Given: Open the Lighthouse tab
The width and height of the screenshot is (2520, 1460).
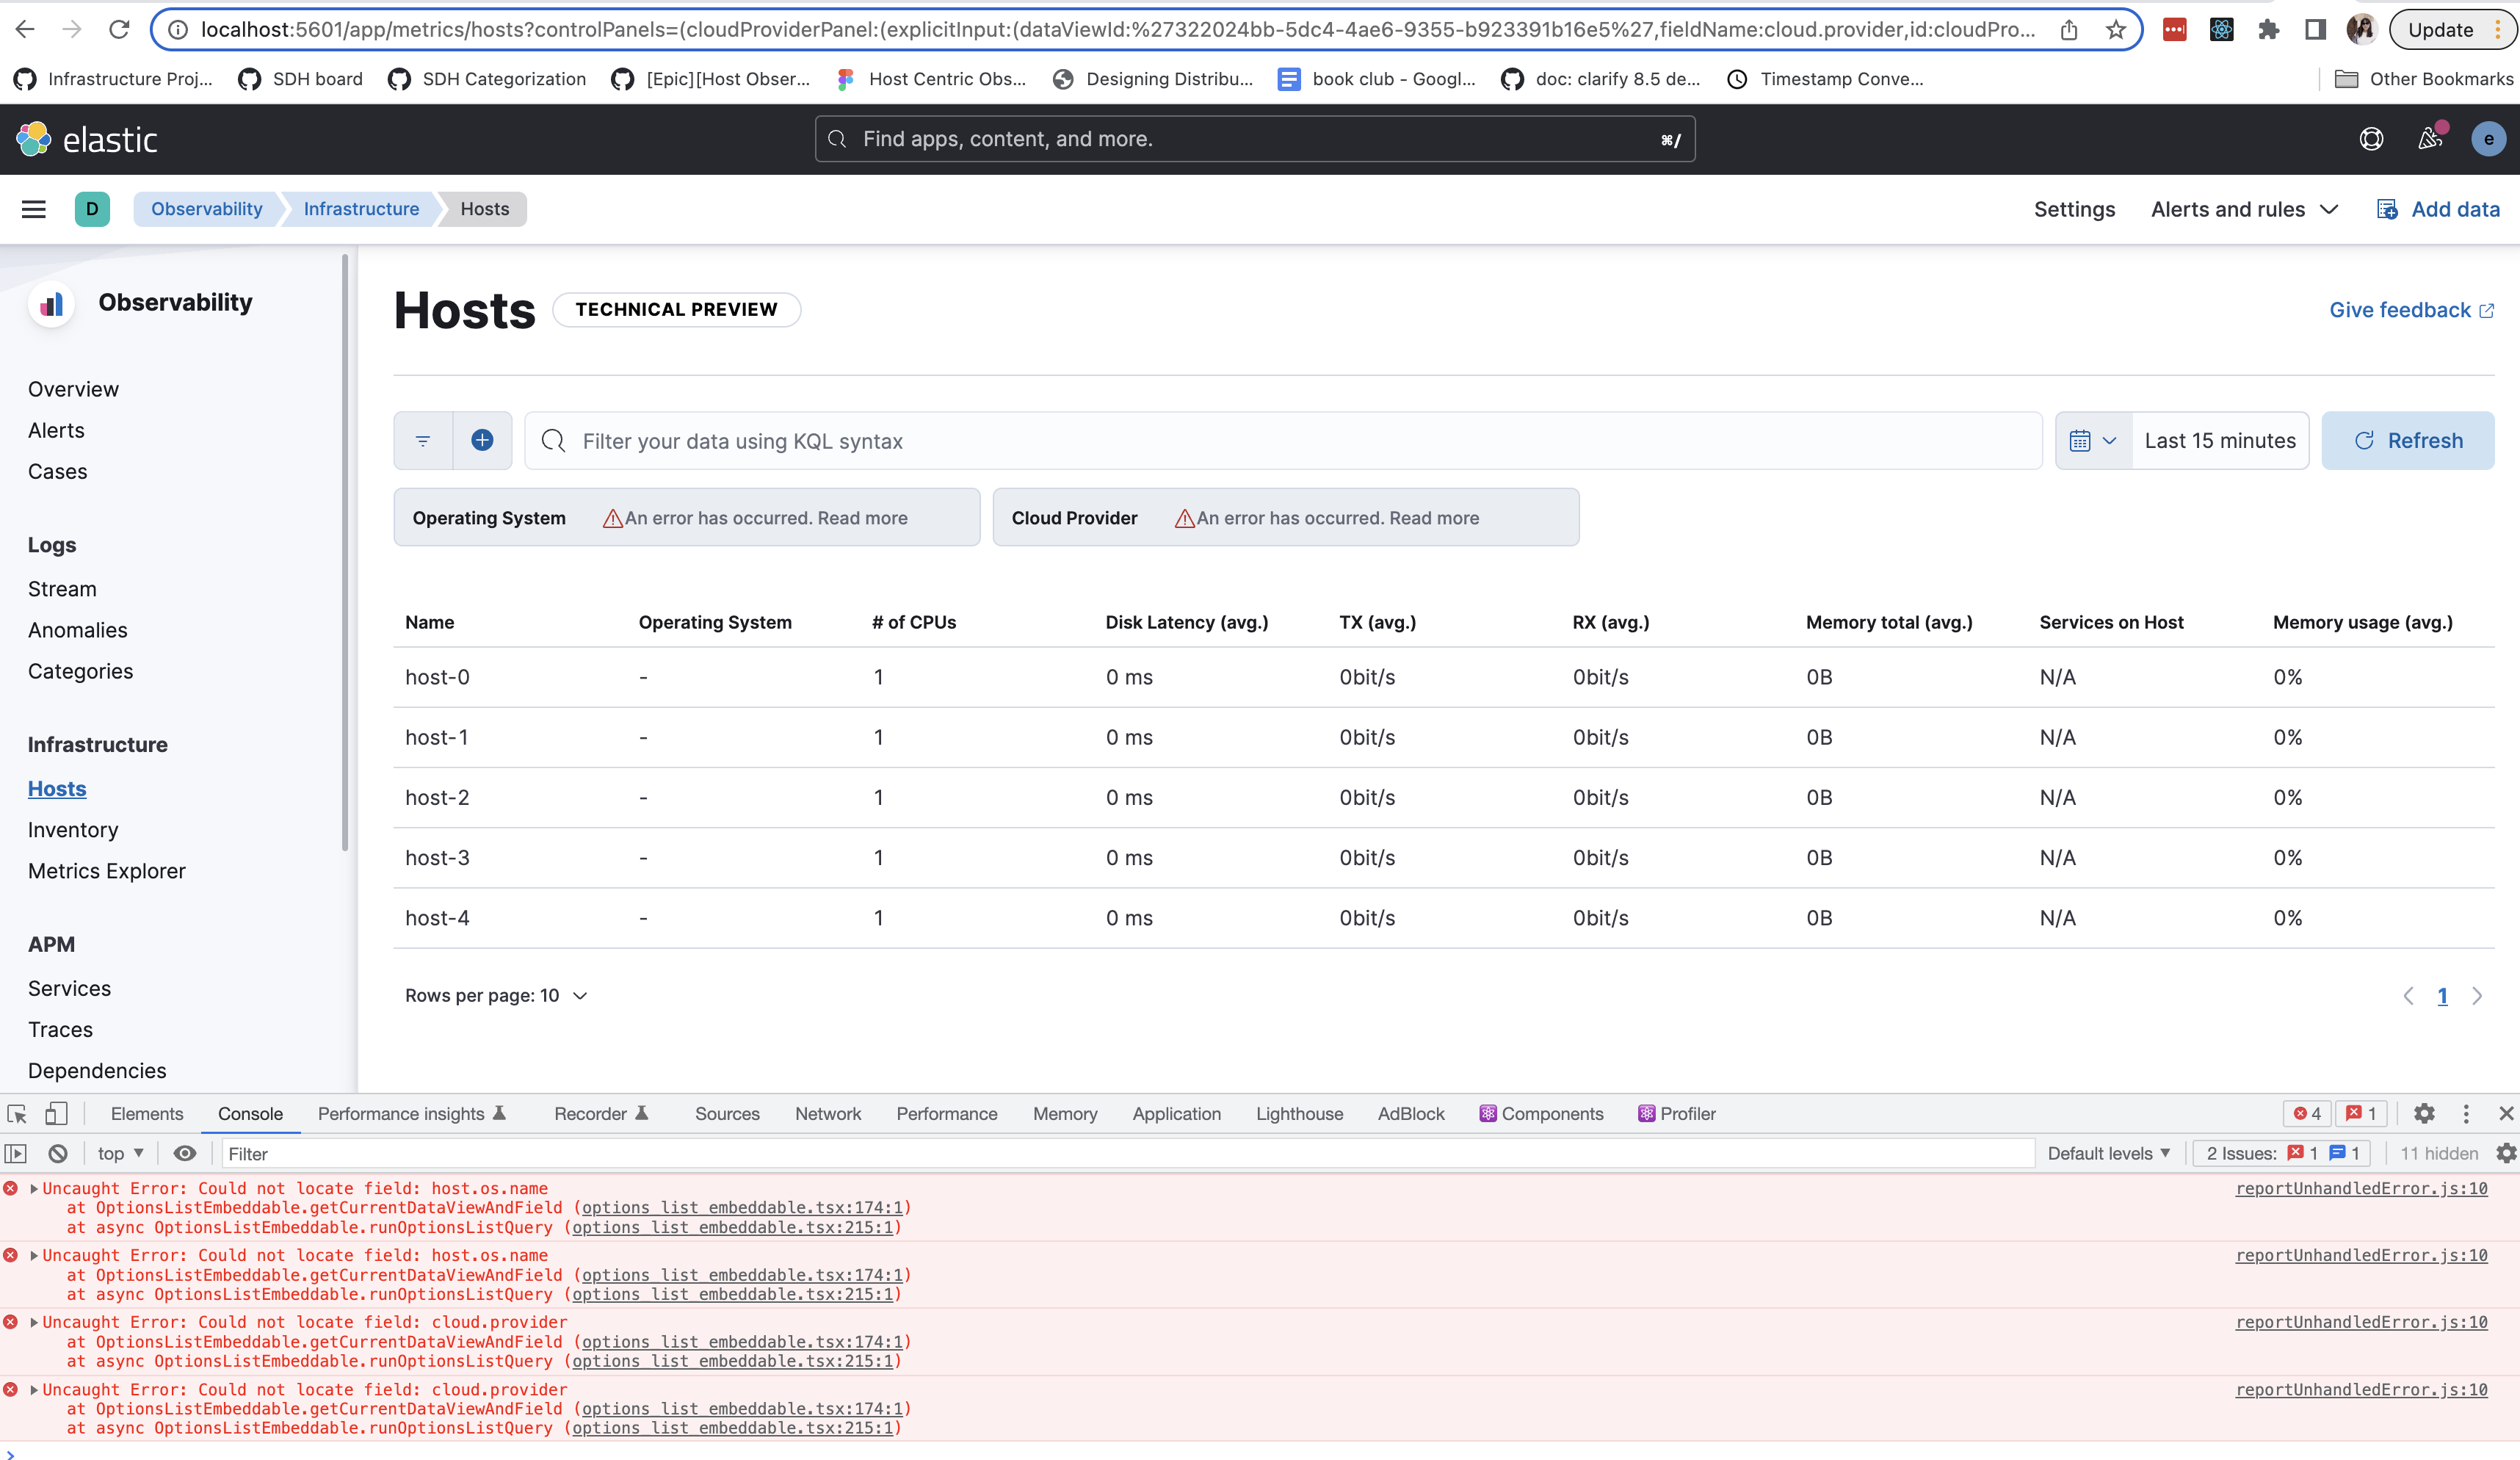Looking at the screenshot, I should (x=1299, y=1113).
